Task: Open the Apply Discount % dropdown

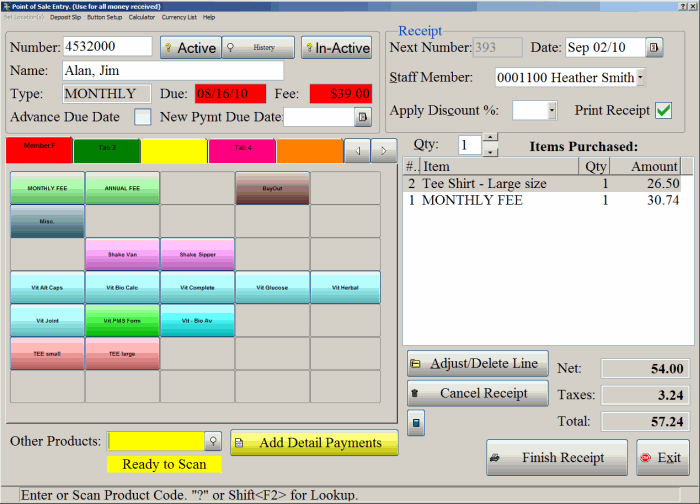Action: pos(552,110)
